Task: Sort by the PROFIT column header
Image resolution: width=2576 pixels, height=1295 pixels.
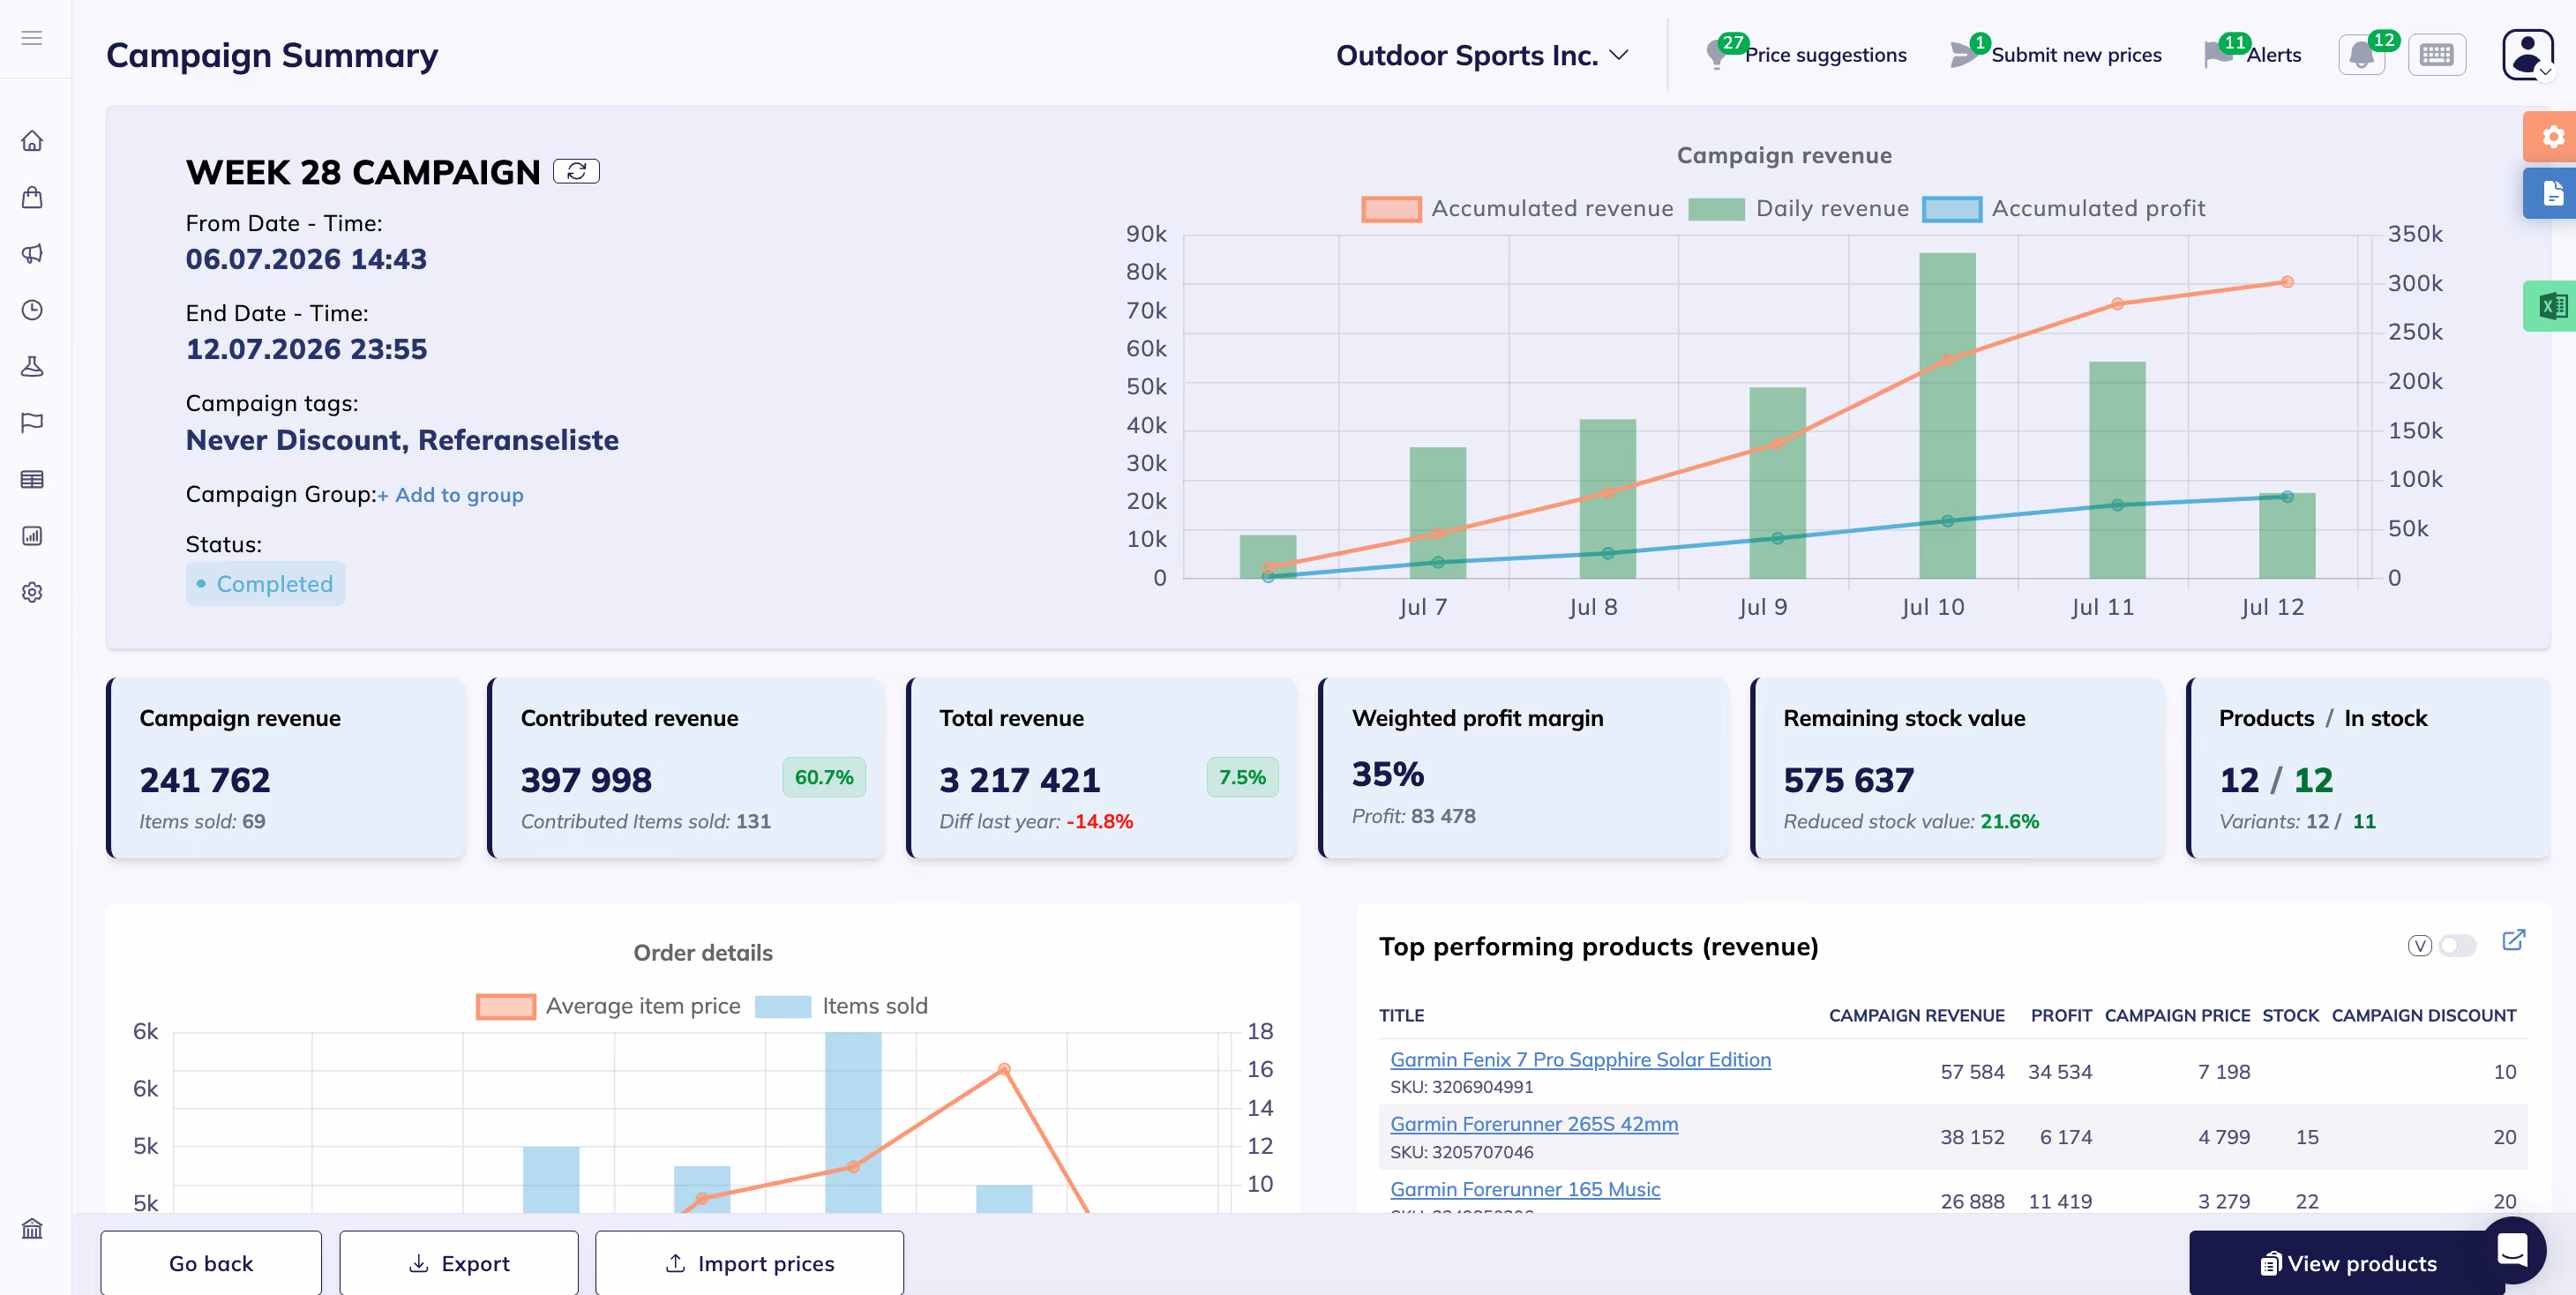Action: 2061,1015
